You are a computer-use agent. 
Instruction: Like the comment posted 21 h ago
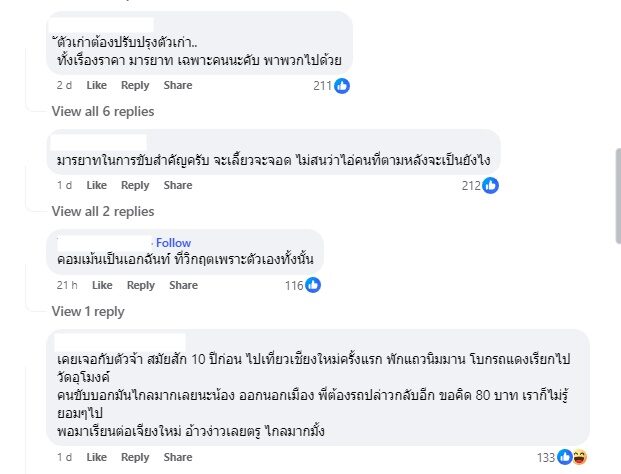pos(102,285)
